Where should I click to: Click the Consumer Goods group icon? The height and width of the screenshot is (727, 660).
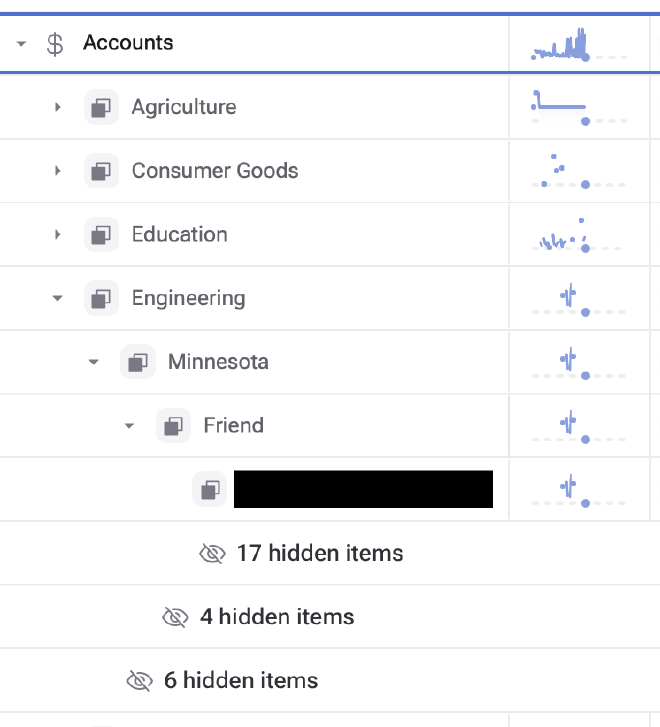point(101,171)
